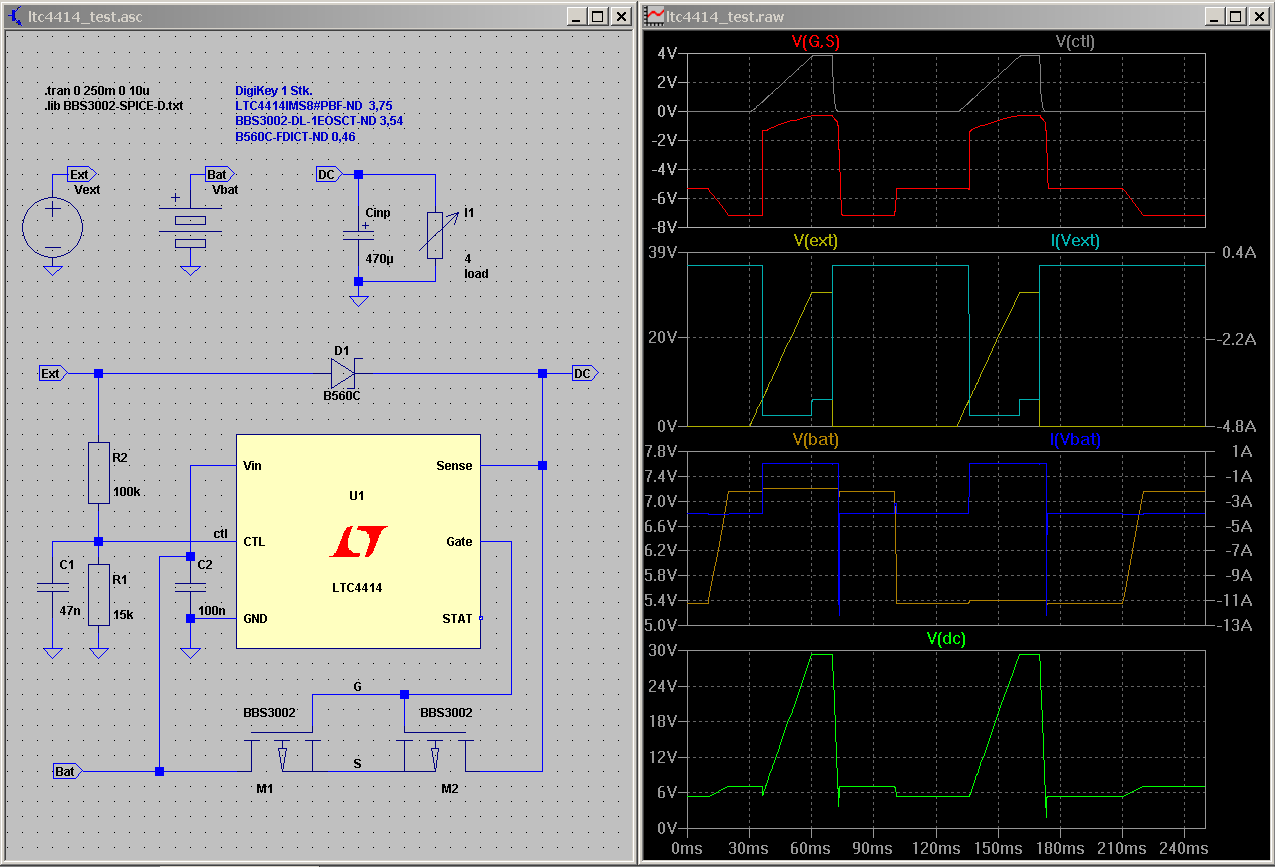
Task: Click the BBS3002-DL-1EOSCT-ND 3,54 comment
Action: tap(318, 120)
